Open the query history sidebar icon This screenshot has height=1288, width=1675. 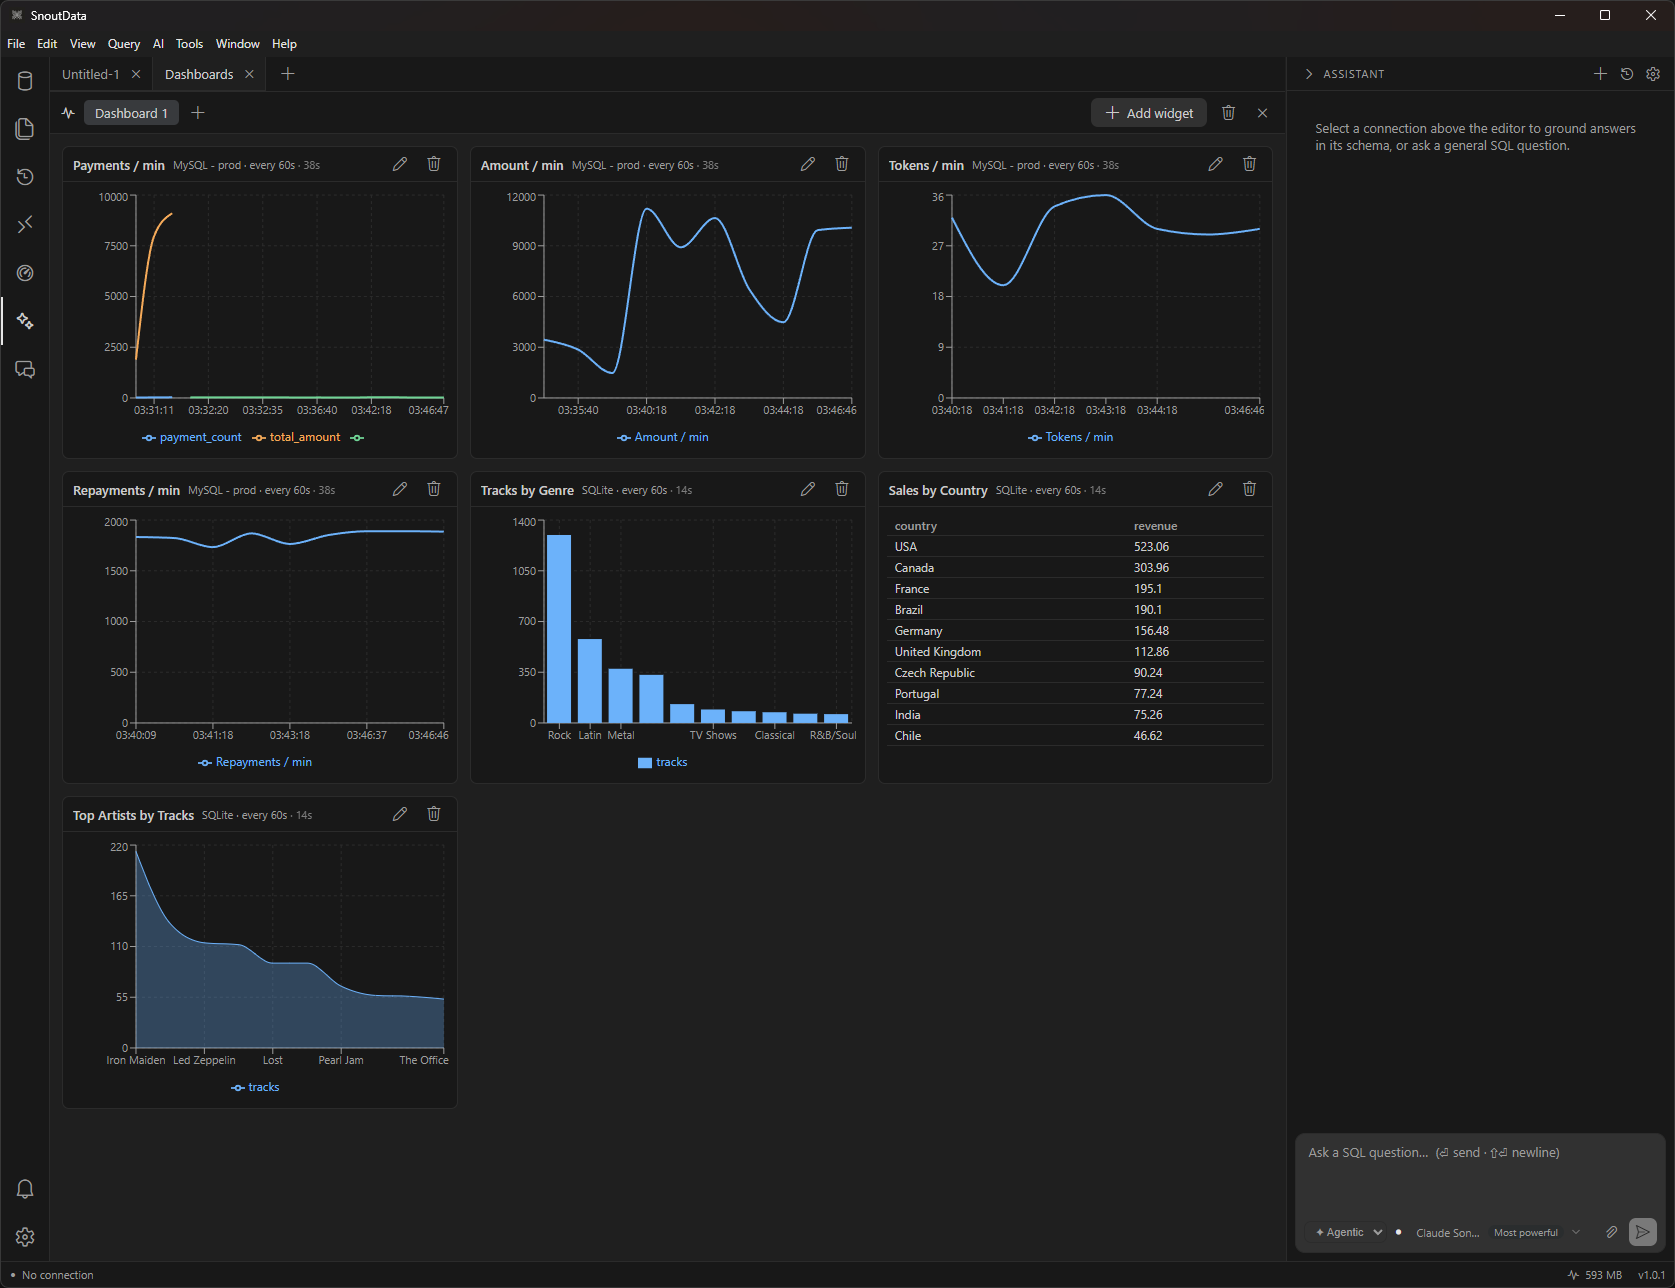point(25,177)
